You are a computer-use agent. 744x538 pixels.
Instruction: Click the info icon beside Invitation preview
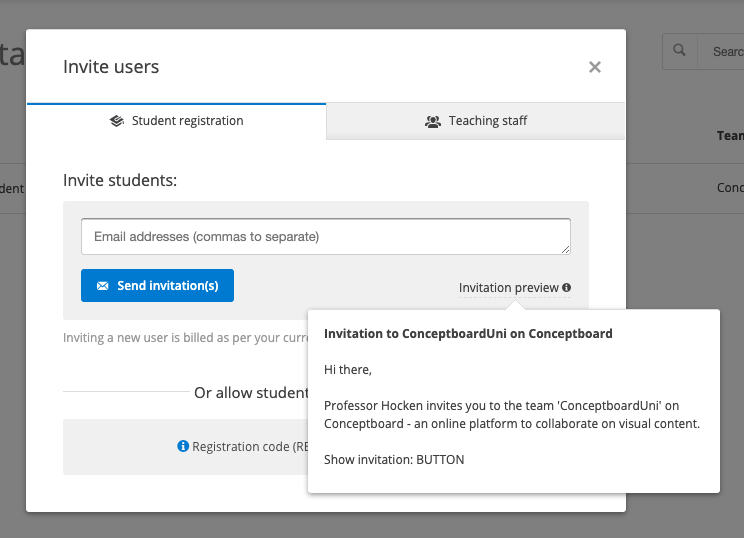567,288
